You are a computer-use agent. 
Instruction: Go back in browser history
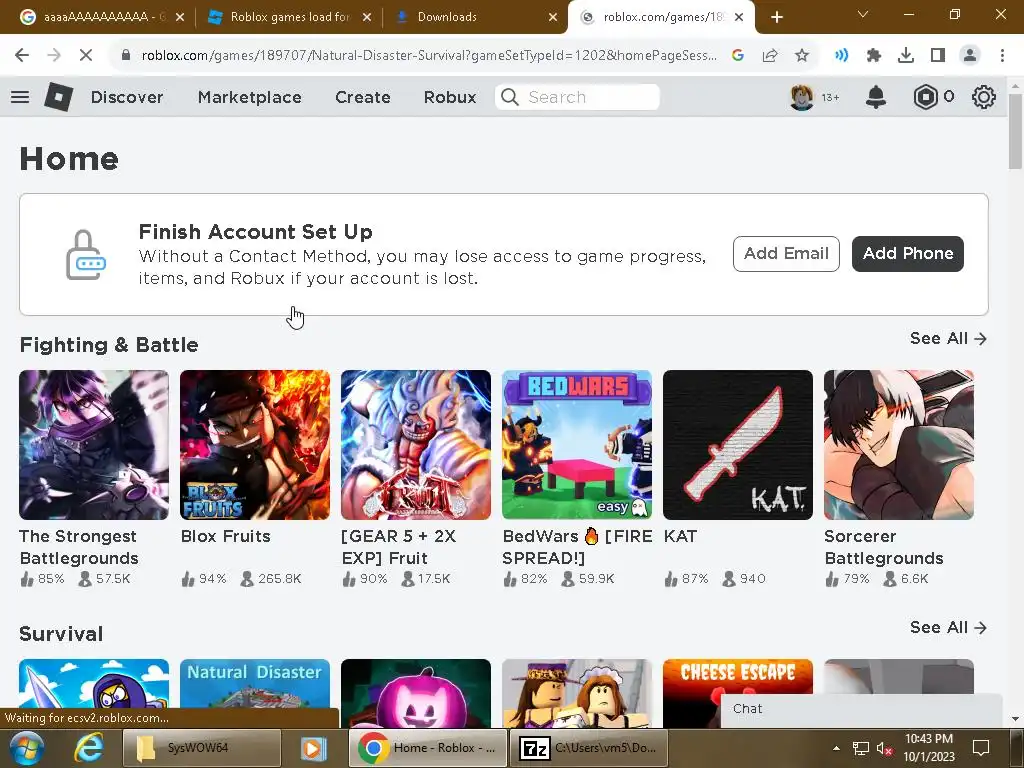click(x=22, y=56)
